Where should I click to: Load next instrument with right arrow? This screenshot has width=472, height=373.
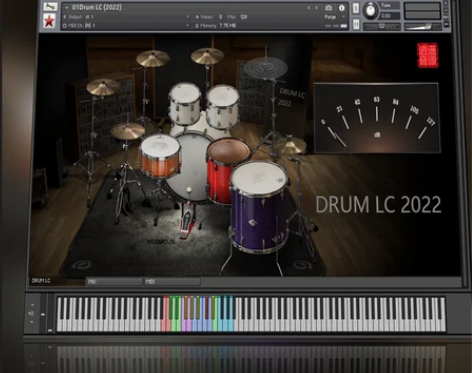tap(317, 7)
